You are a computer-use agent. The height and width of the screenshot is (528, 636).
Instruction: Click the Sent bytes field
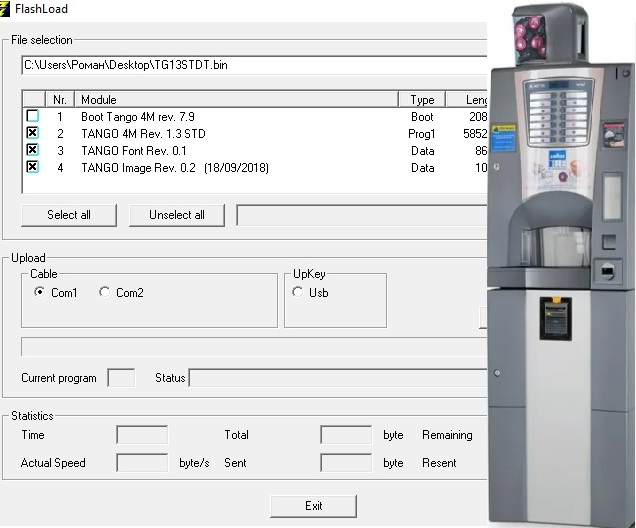[346, 463]
